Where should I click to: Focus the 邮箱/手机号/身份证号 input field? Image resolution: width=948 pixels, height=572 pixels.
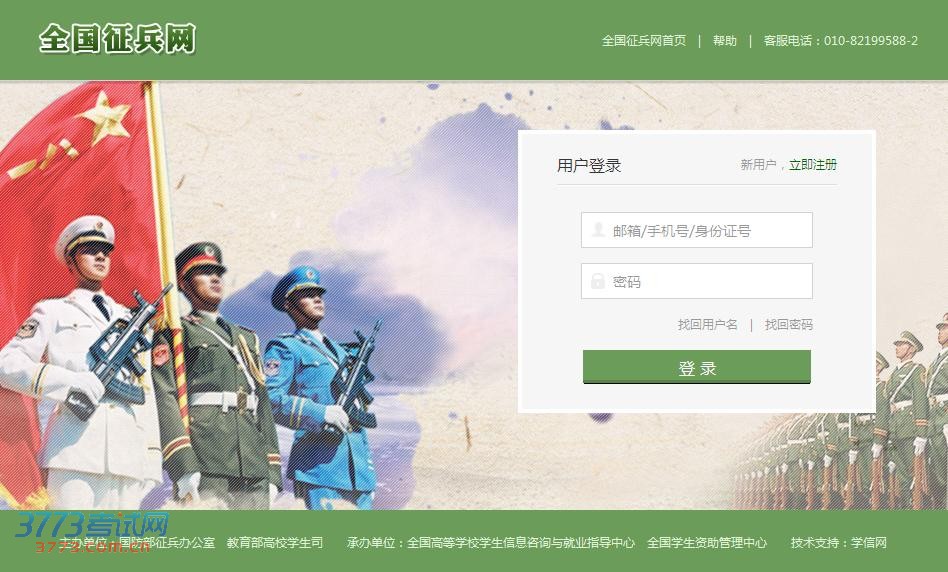[696, 230]
